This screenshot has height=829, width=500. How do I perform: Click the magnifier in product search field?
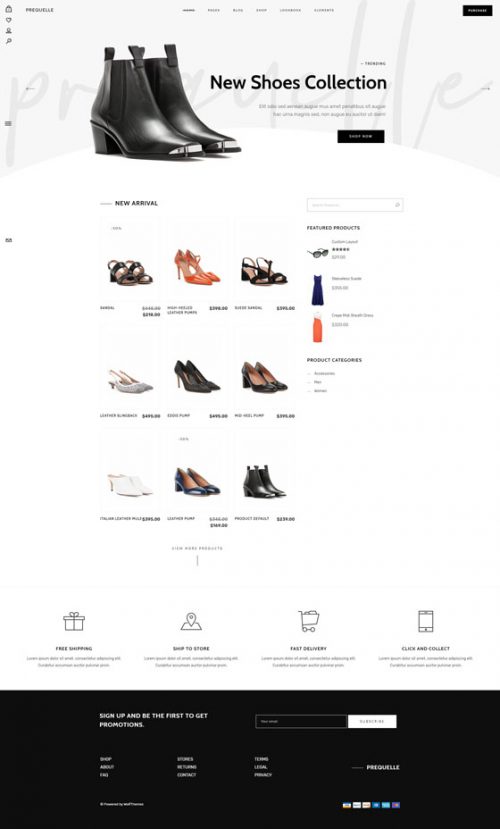coord(397,205)
